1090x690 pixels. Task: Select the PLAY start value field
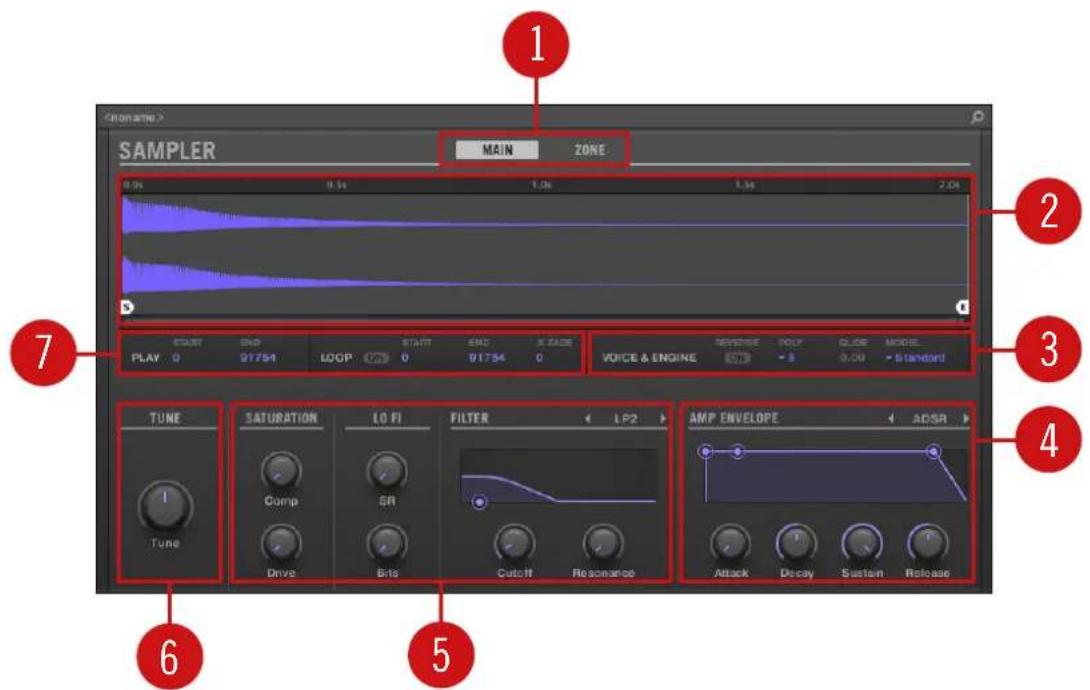pyautogui.click(x=177, y=358)
